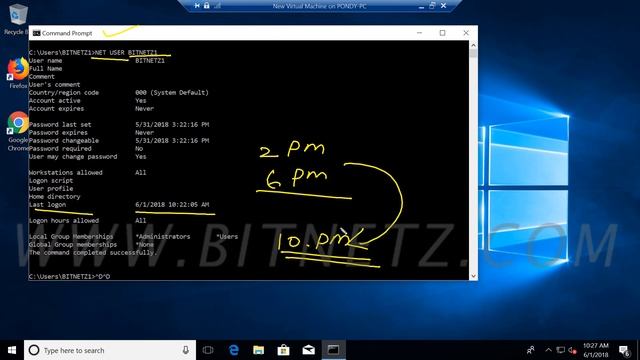Select Command Prompt taskbar button
Screen dimensions: 640x360
tap(333, 350)
